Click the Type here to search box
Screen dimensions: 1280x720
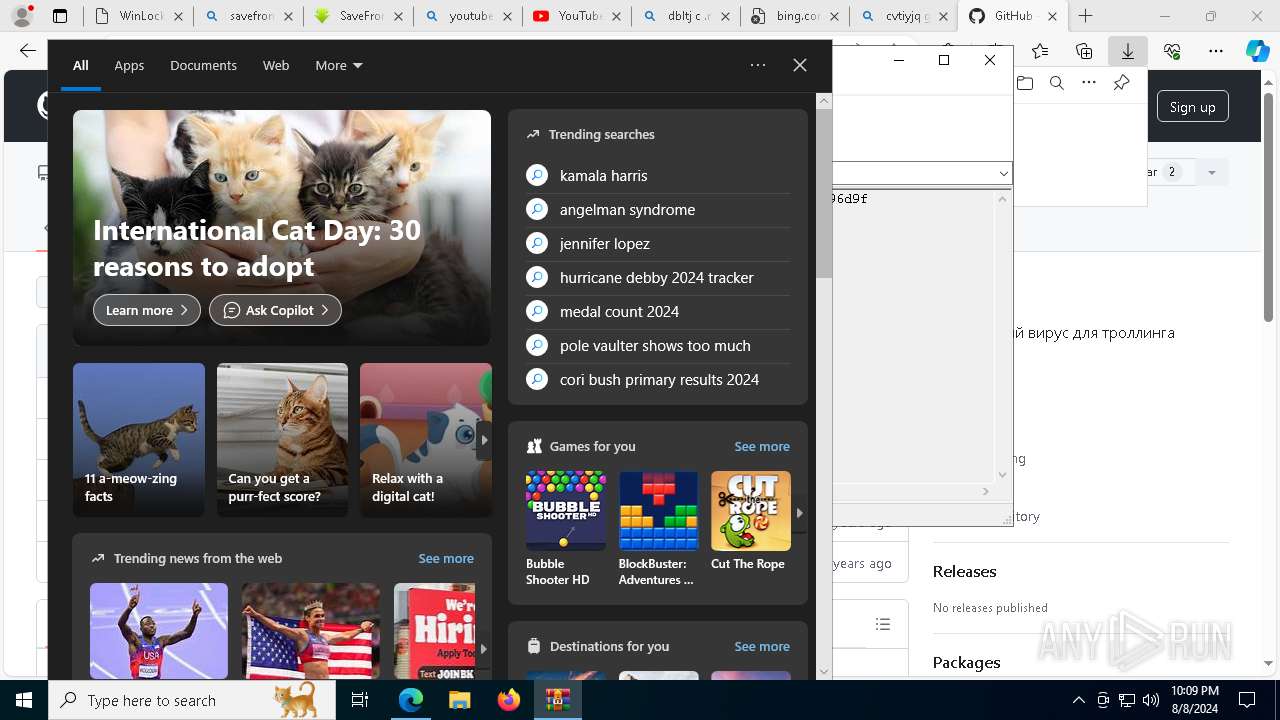point(191,700)
